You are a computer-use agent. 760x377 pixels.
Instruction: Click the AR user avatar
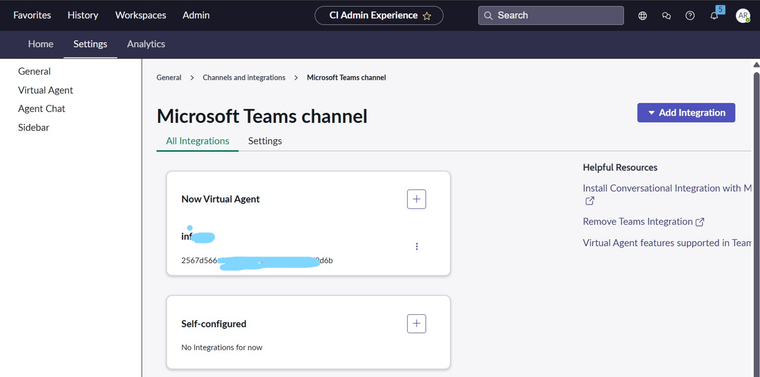point(743,16)
